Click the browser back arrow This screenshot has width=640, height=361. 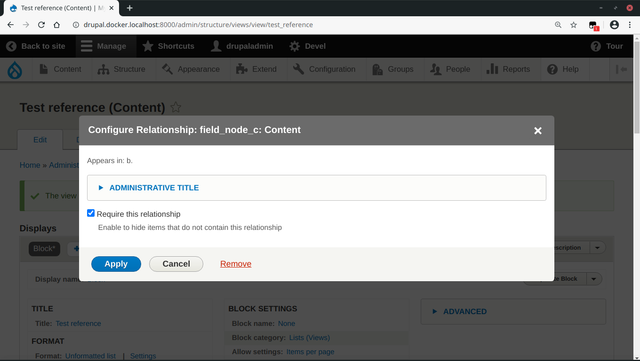[11, 25]
